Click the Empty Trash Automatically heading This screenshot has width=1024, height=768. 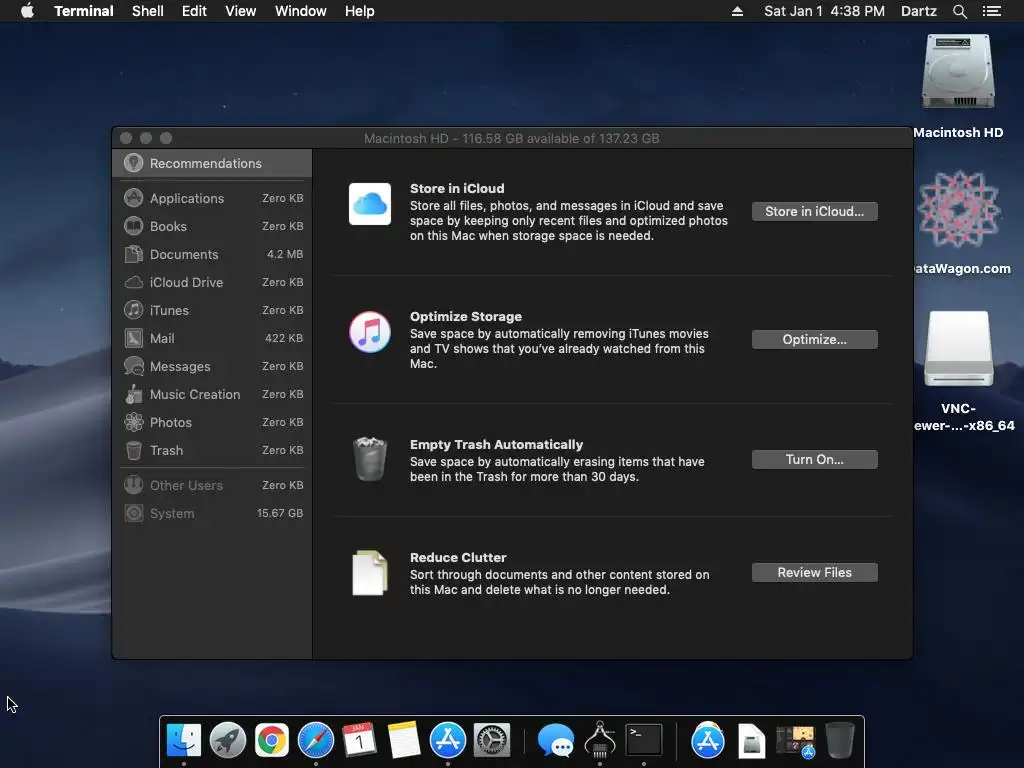coord(496,445)
